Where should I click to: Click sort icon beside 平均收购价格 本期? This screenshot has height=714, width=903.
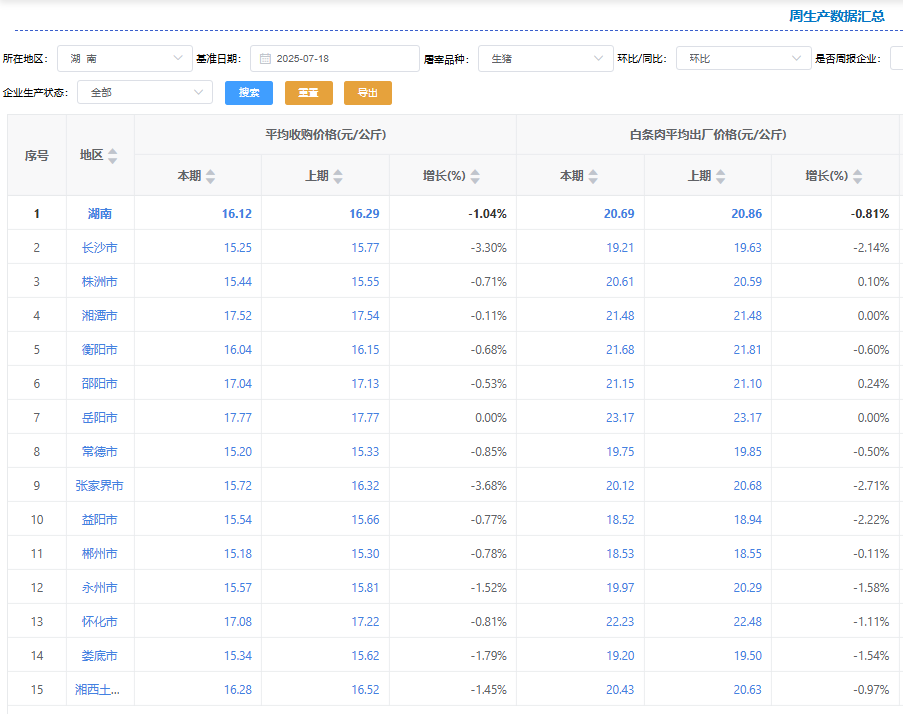[210, 176]
